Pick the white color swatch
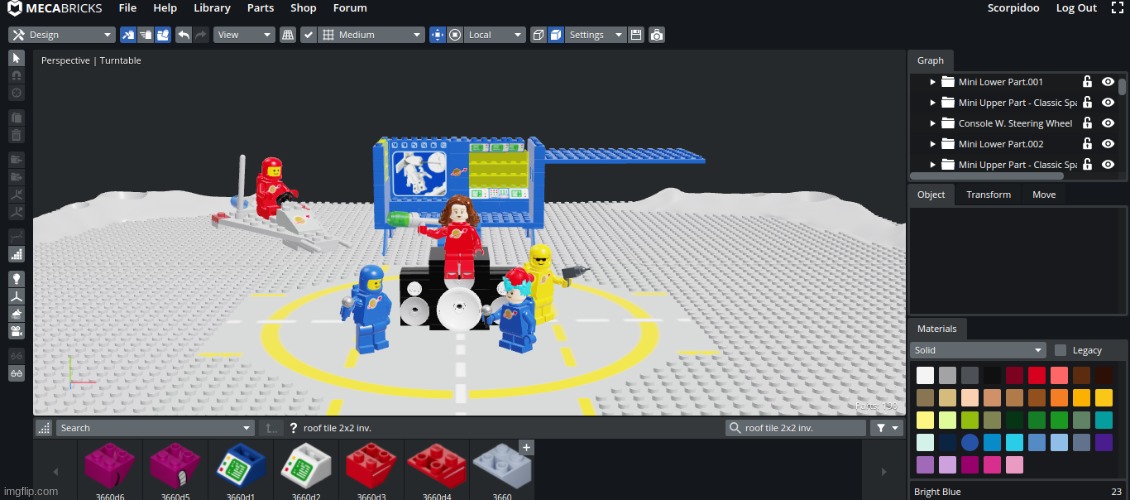 tap(925, 375)
